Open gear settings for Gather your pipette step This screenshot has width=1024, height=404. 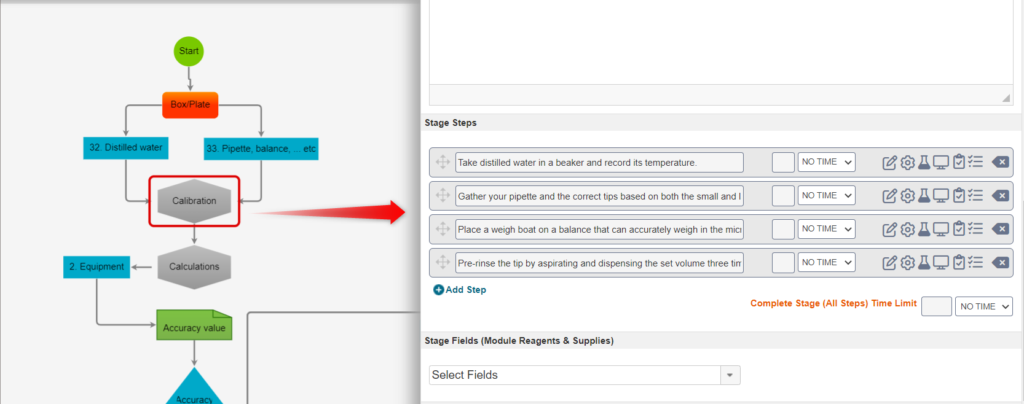pos(906,195)
